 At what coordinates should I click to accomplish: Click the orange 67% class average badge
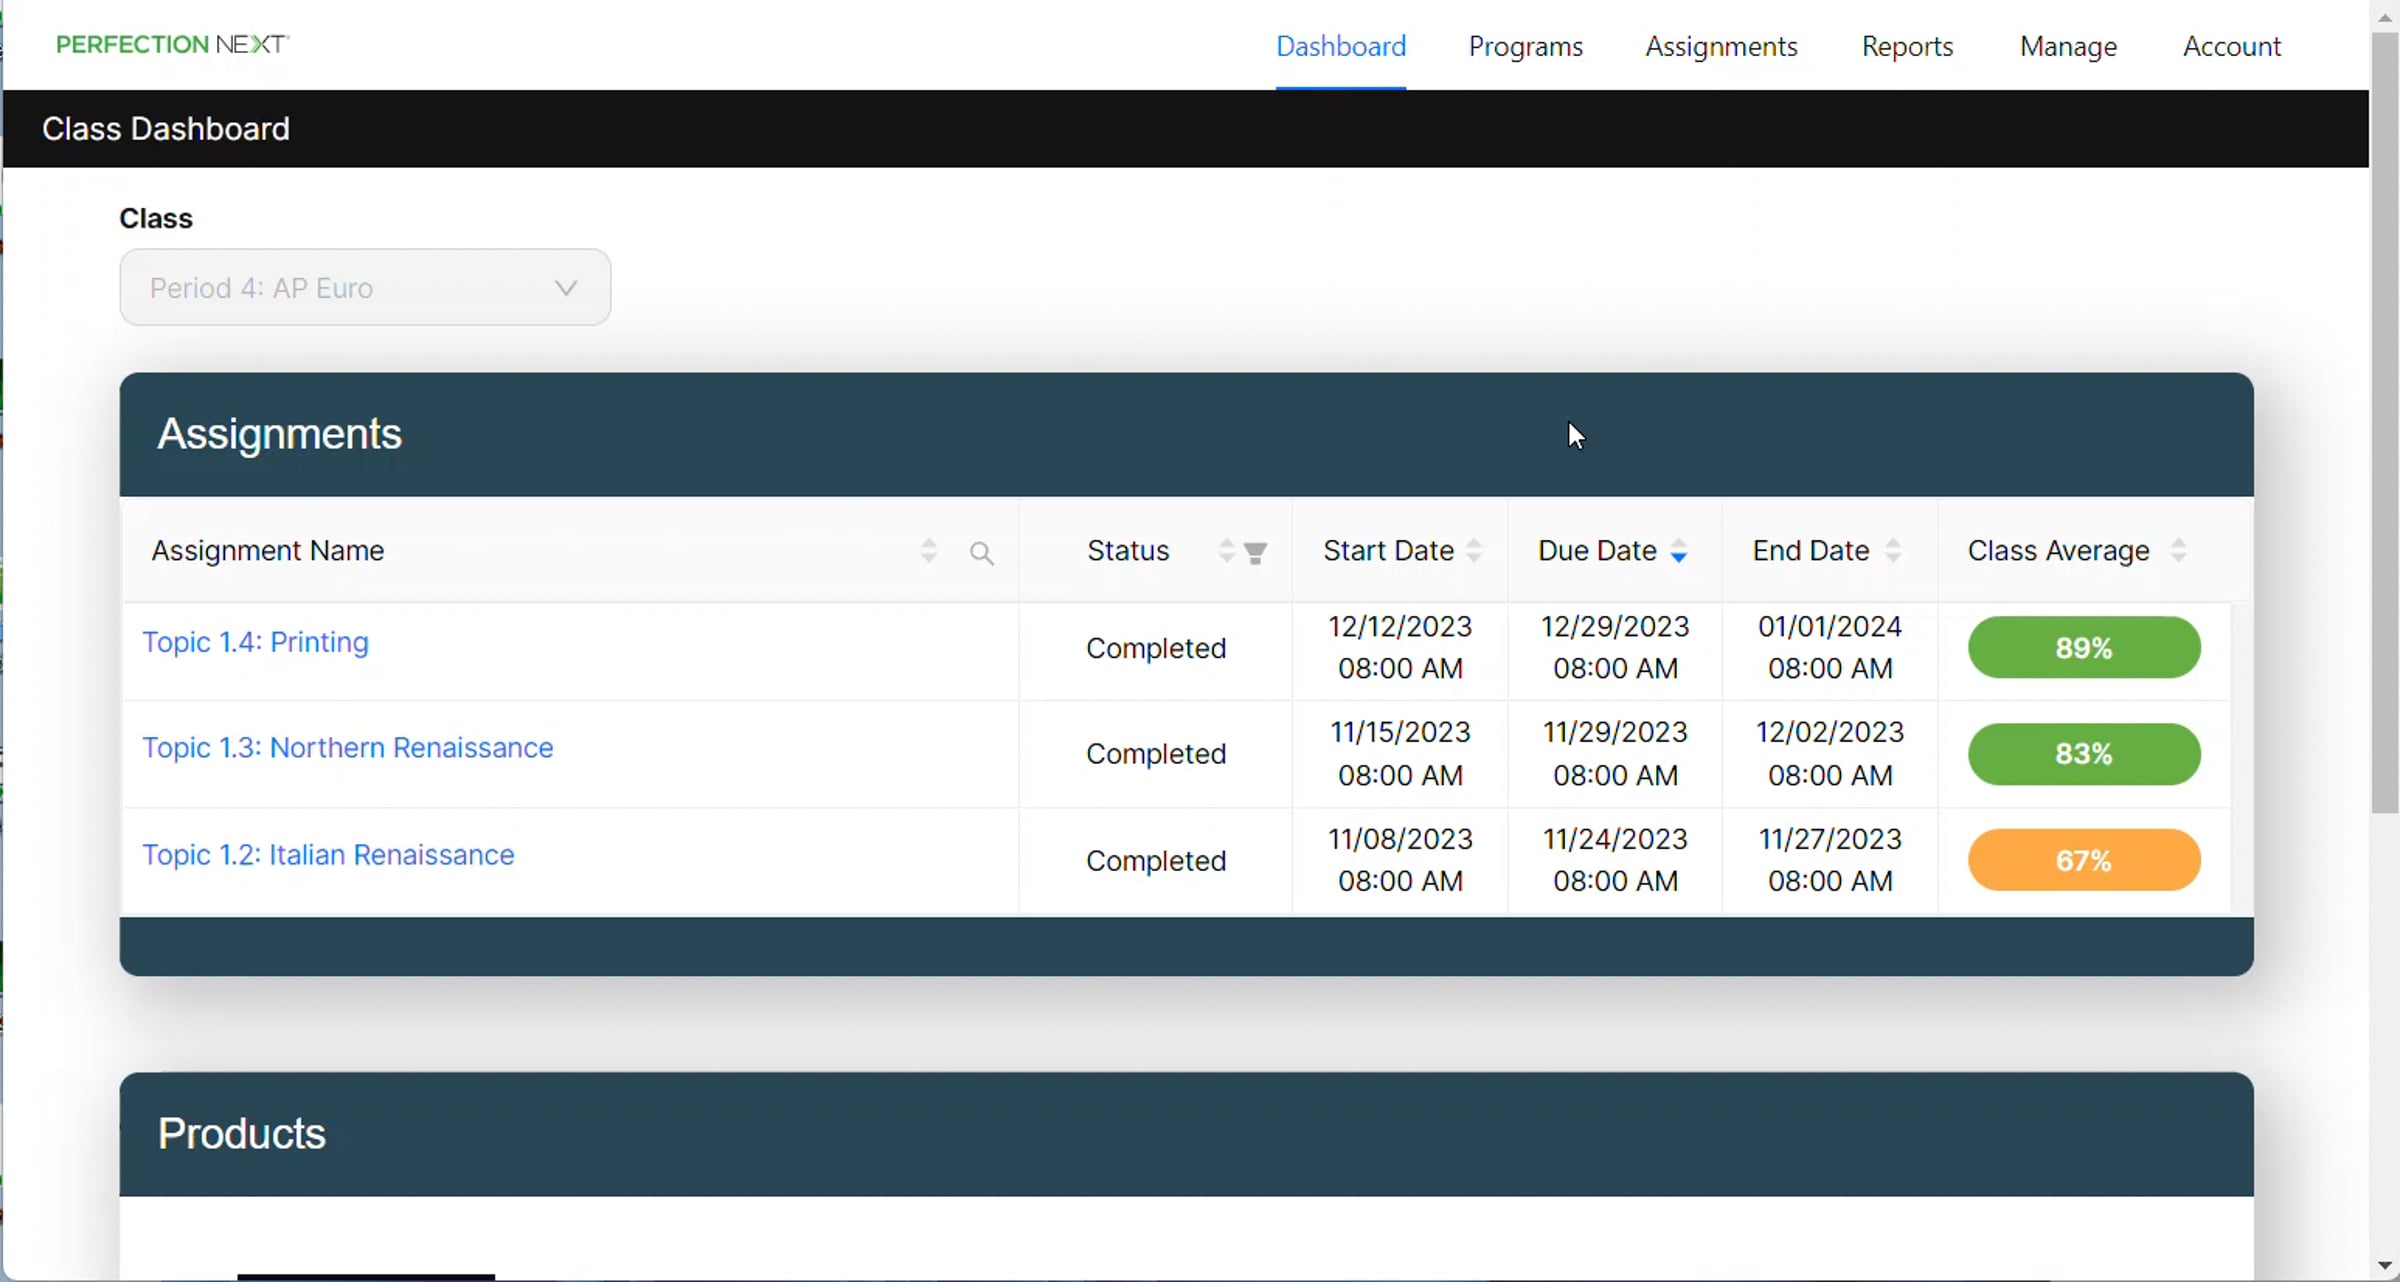pos(2083,860)
